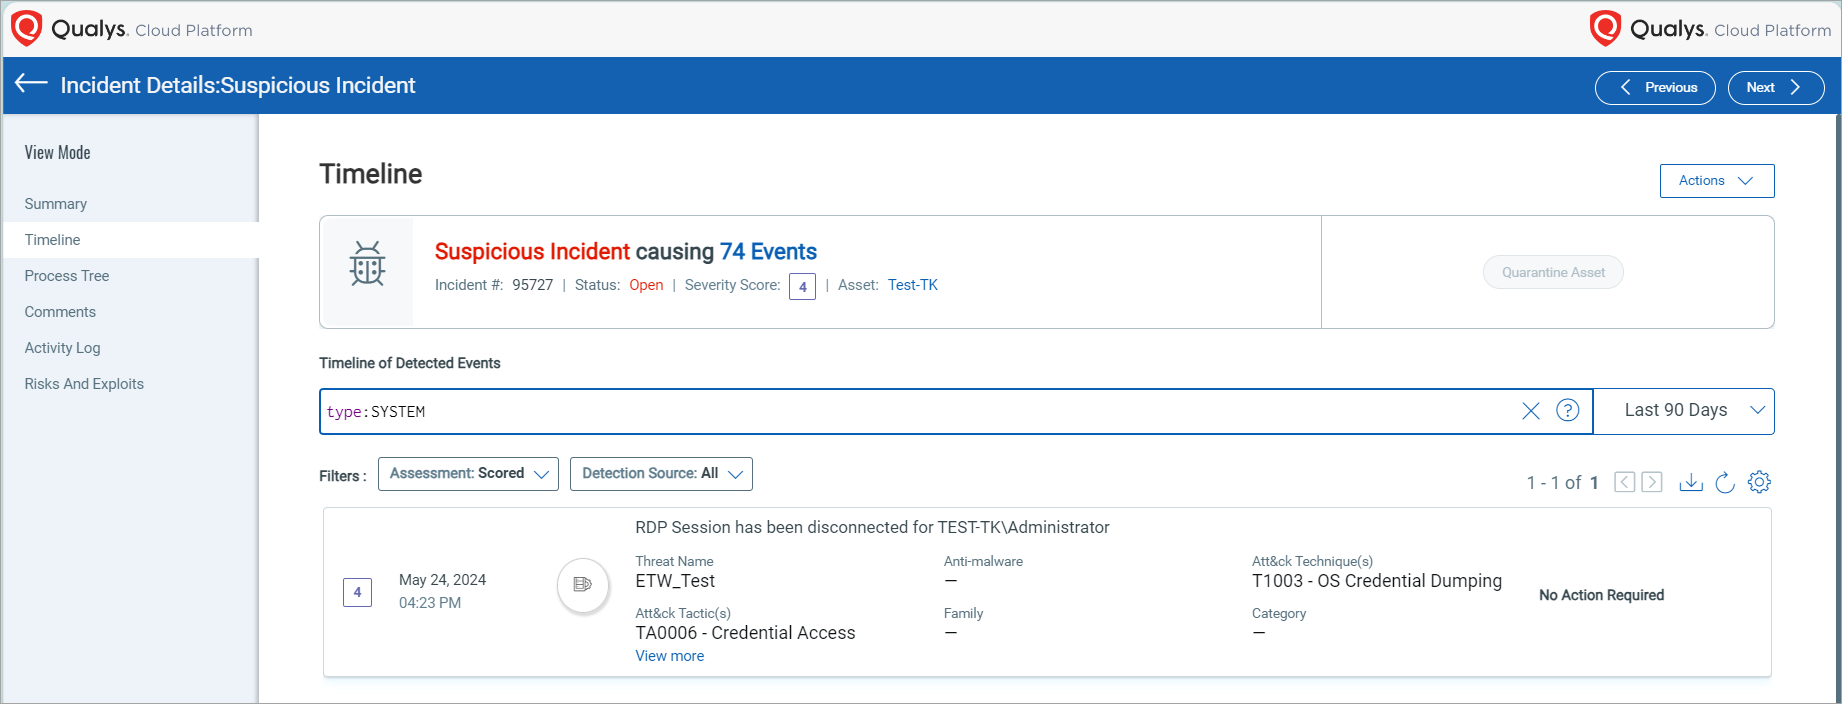Click the event type icon for RDP event
The width and height of the screenshot is (1842, 704).
(582, 584)
